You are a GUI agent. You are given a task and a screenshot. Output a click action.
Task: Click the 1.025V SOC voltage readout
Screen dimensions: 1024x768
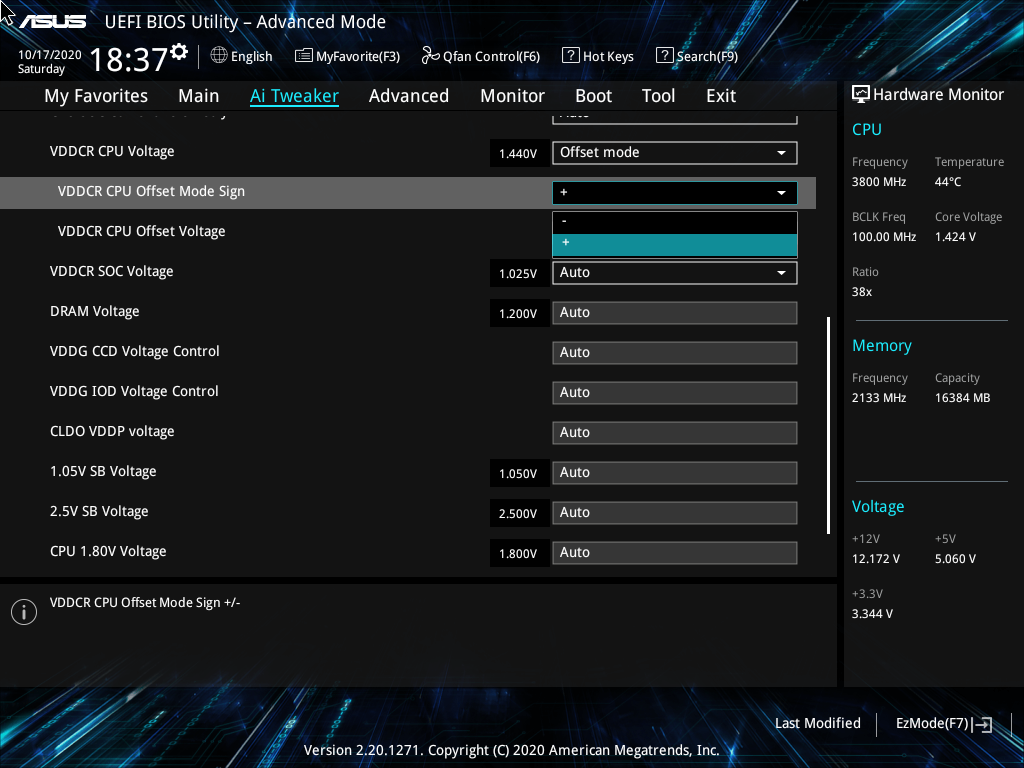coord(518,274)
